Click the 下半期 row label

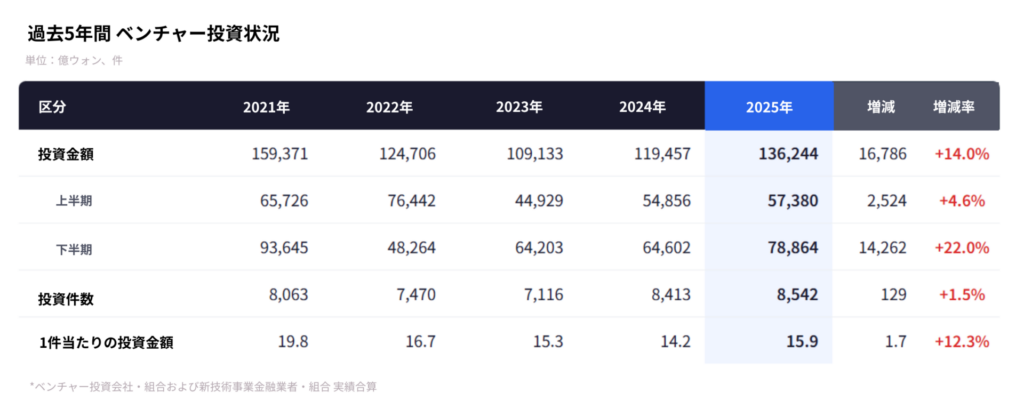[x=75, y=248]
